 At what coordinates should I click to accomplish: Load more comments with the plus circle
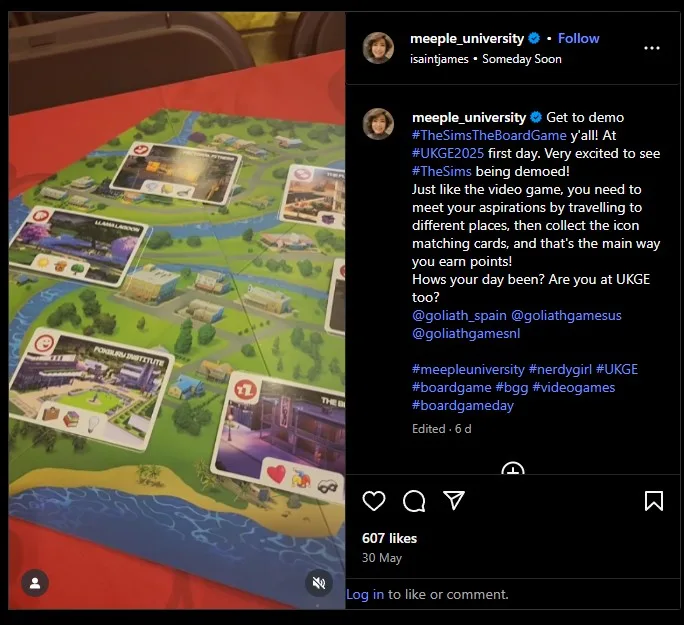[513, 468]
